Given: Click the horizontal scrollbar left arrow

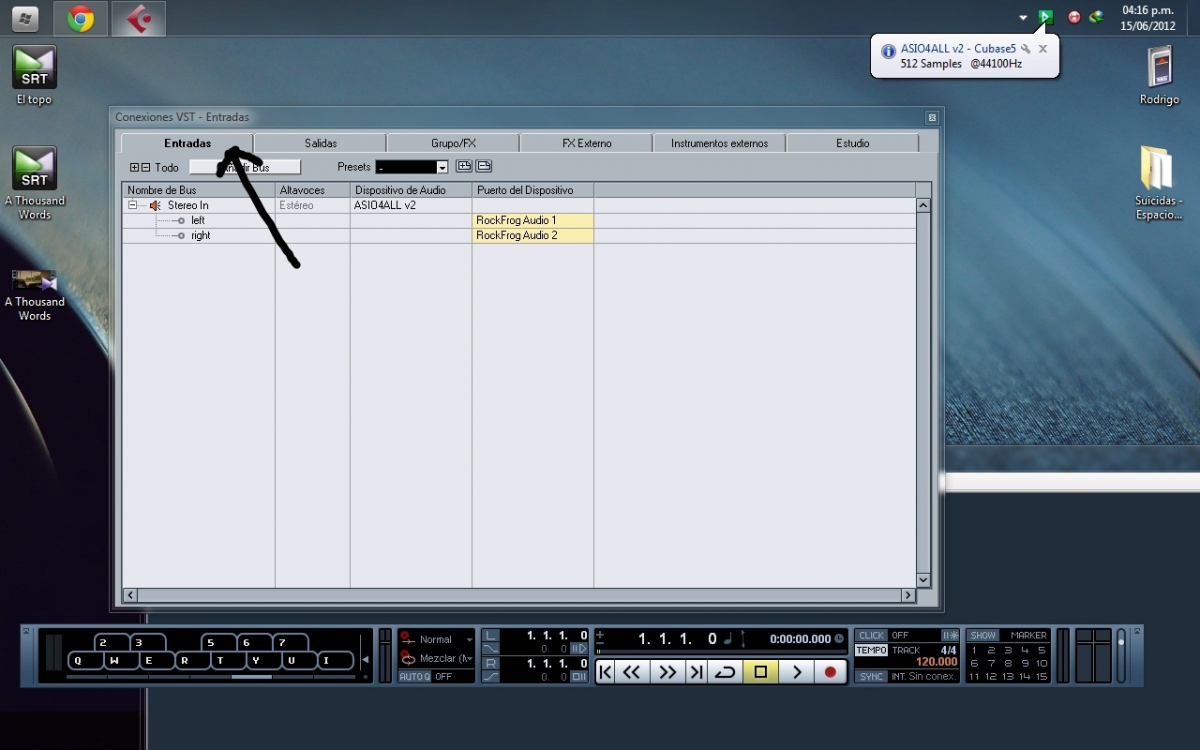Looking at the screenshot, I should click(x=130, y=595).
